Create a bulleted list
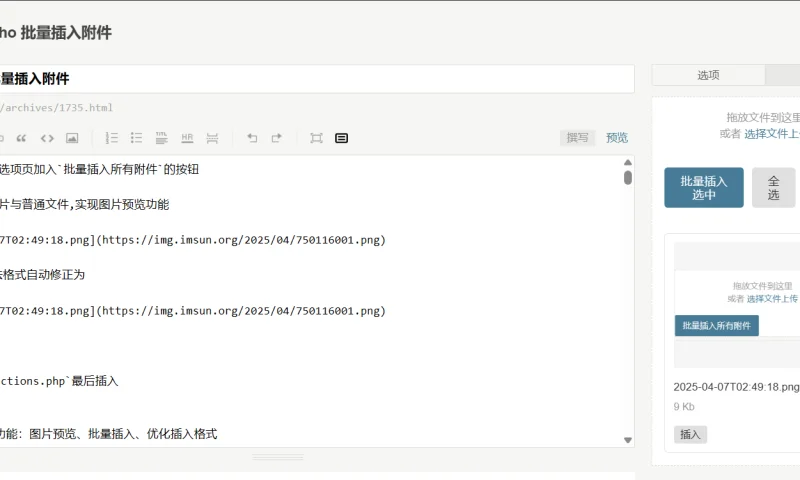800x480 pixels. pos(136,138)
